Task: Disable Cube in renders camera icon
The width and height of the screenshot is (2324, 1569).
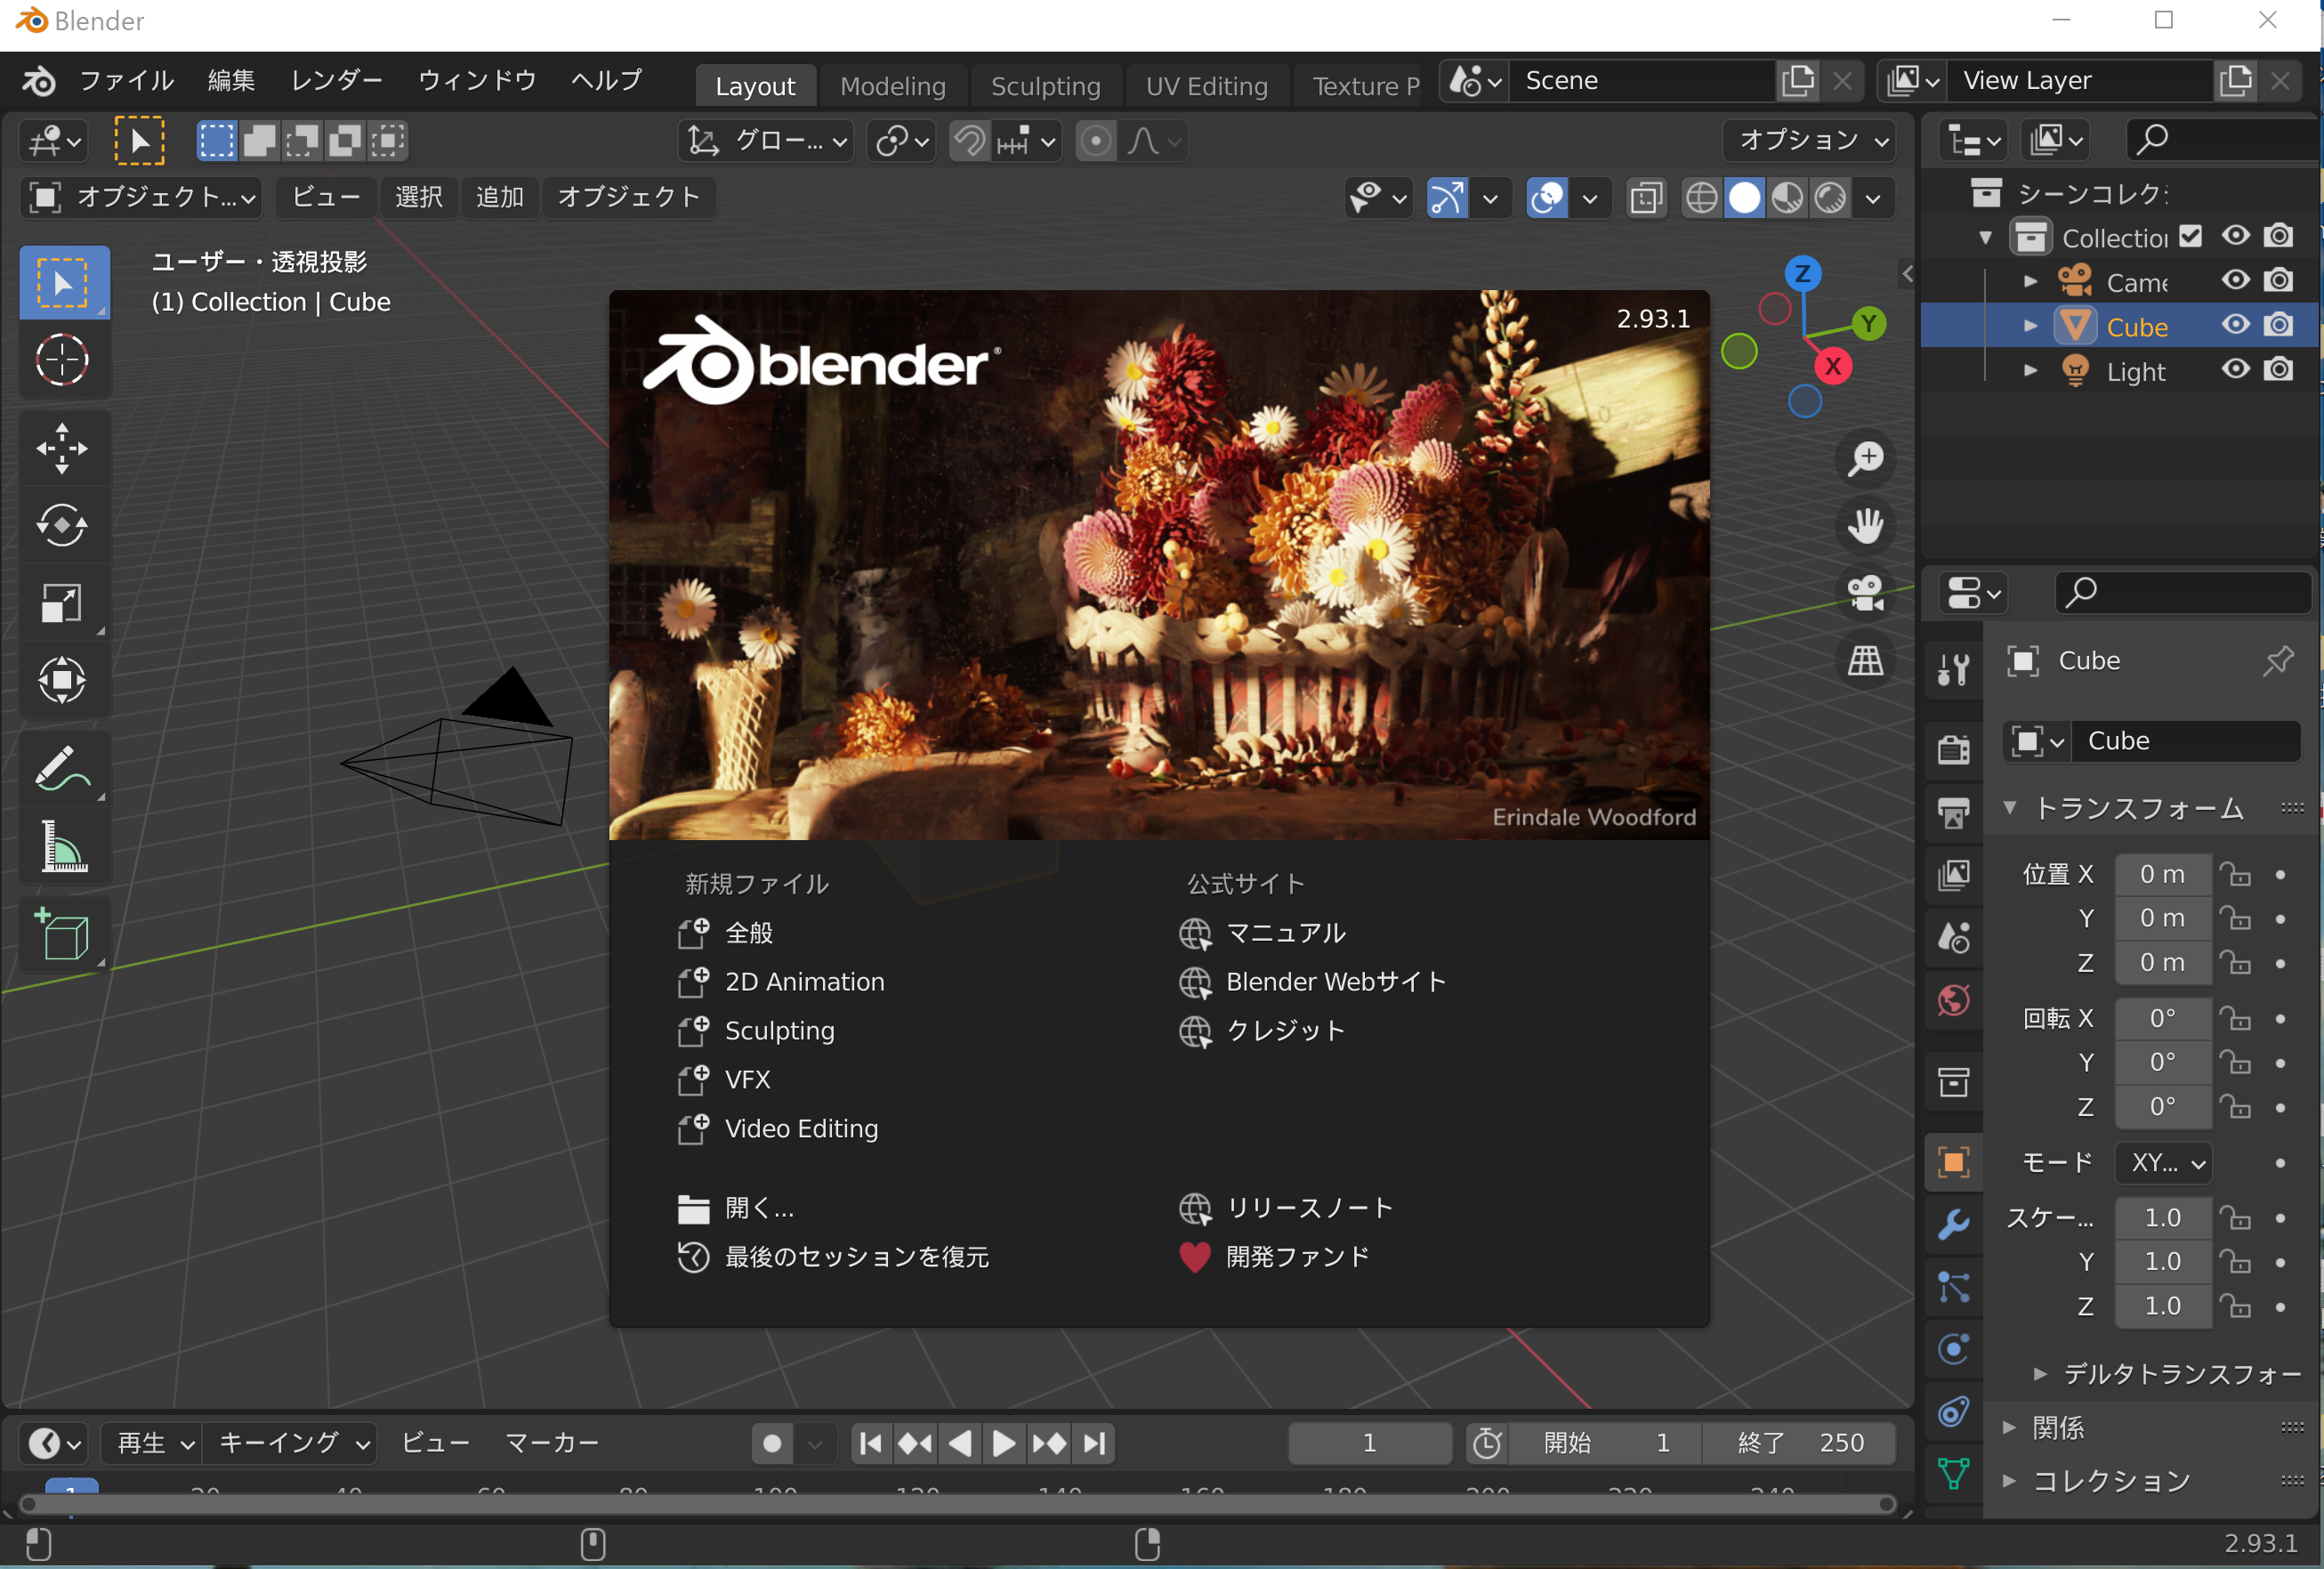Action: pyautogui.click(x=2279, y=326)
